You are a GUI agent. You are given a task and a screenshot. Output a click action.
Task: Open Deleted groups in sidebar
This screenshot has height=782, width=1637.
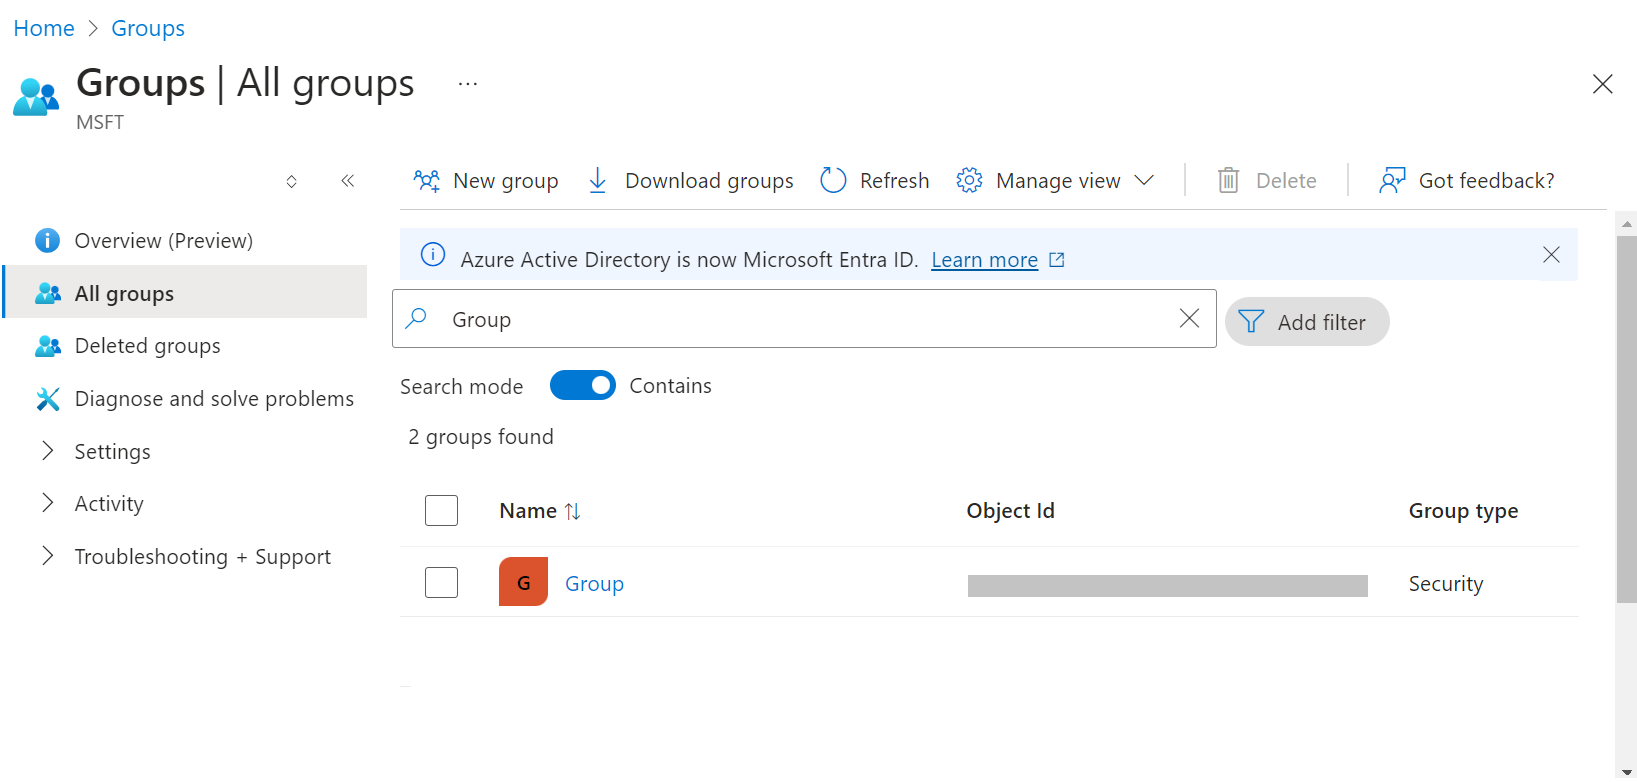point(147,346)
